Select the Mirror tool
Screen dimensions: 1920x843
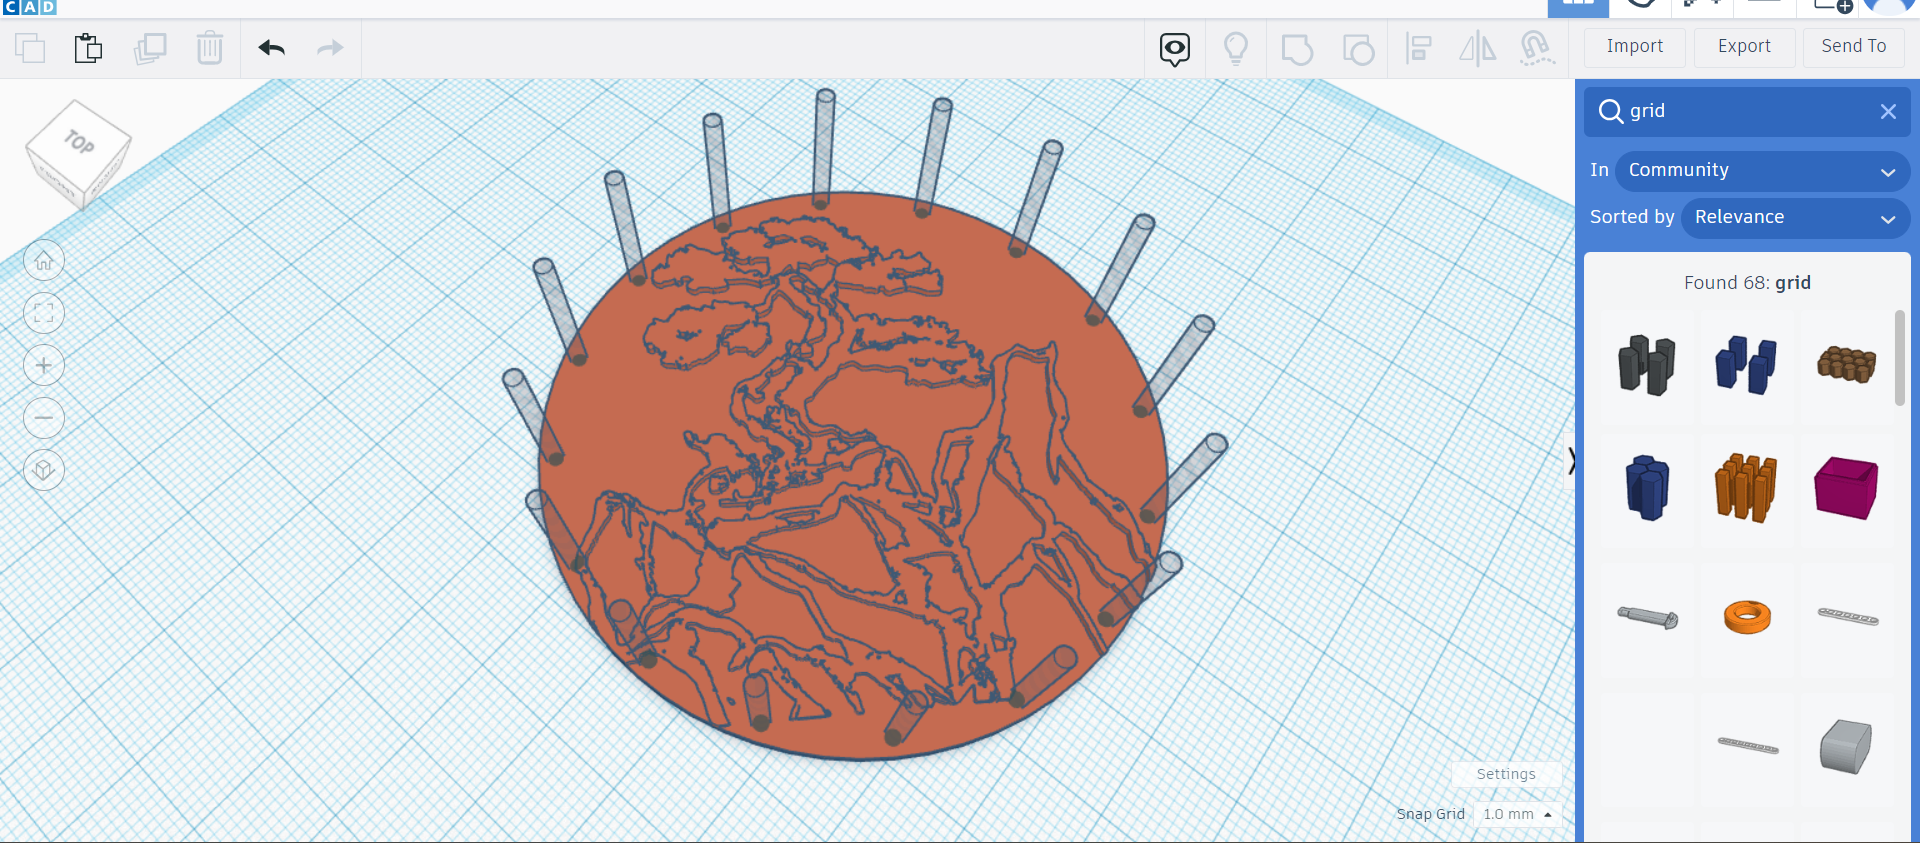point(1478,49)
